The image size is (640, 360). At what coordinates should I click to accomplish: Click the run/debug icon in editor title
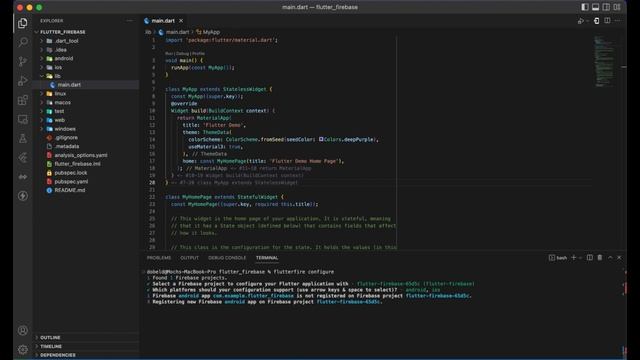tap(580, 21)
